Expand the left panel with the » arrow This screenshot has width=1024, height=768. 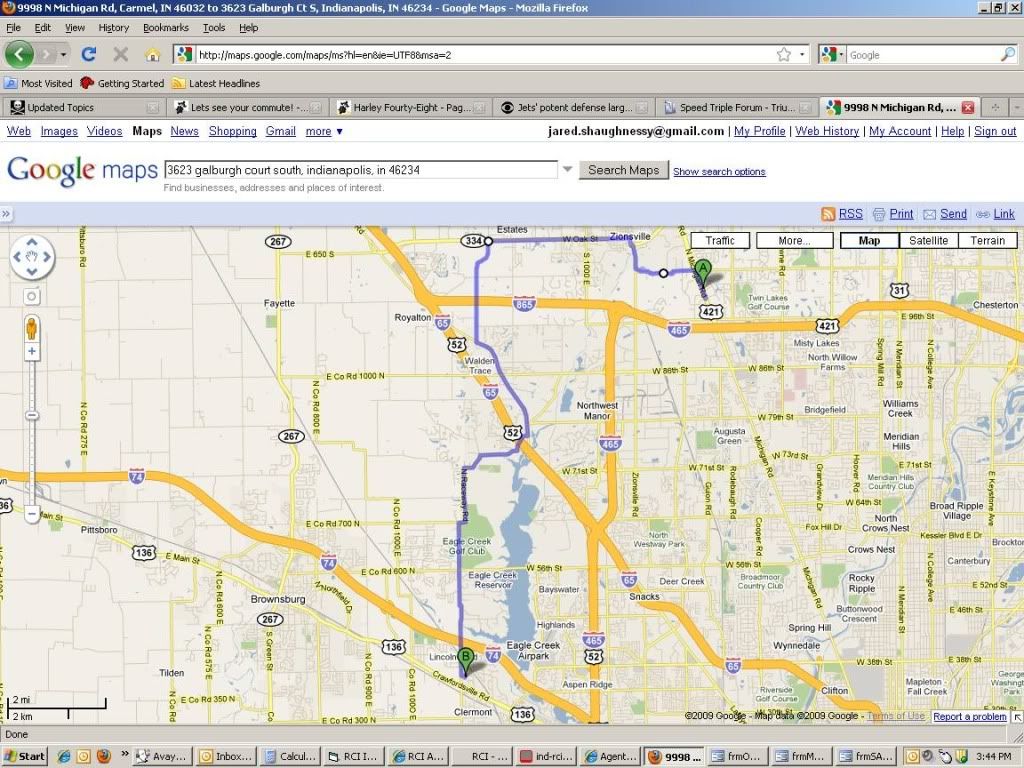(x=6, y=214)
